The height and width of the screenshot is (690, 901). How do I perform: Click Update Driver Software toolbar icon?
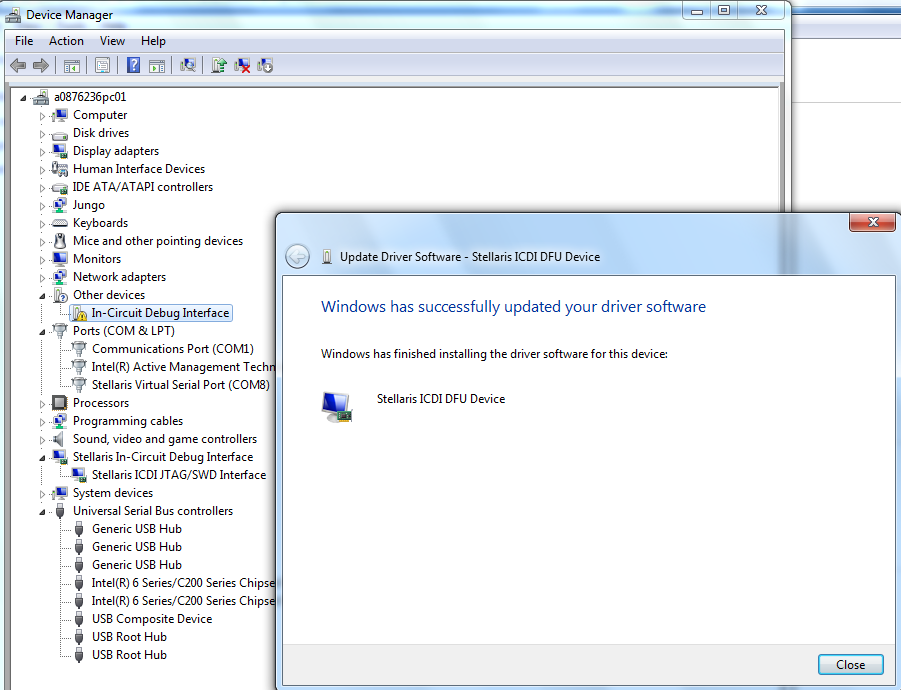pyautogui.click(x=219, y=65)
